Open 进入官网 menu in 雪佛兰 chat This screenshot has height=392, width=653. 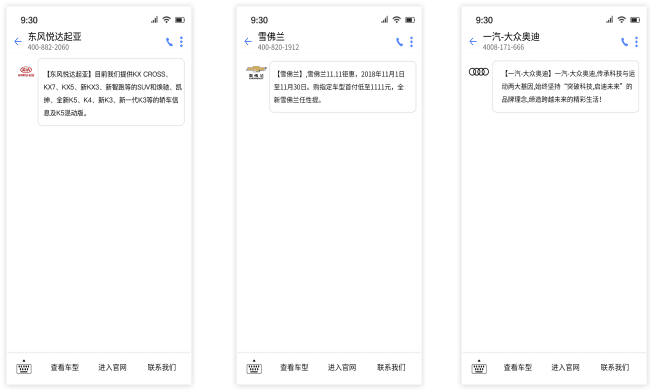342,367
